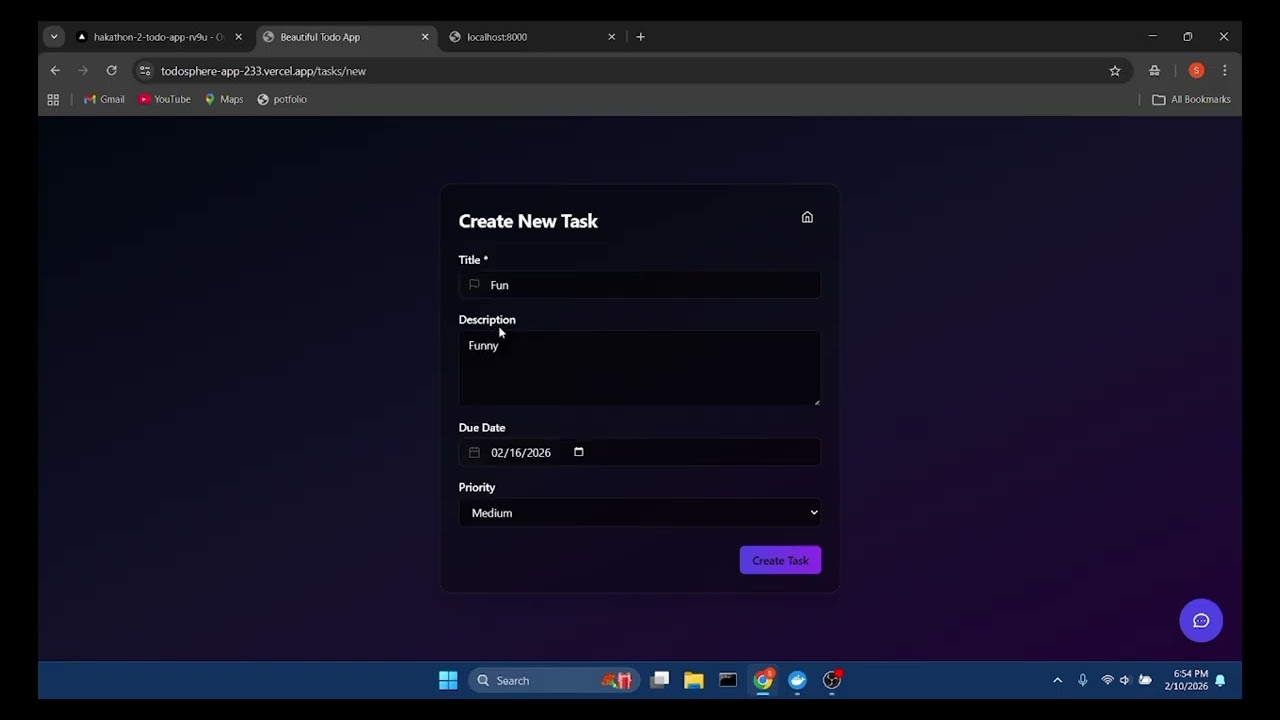Open the chat bubble floating button
Viewport: 1280px width, 720px height.
point(1201,620)
